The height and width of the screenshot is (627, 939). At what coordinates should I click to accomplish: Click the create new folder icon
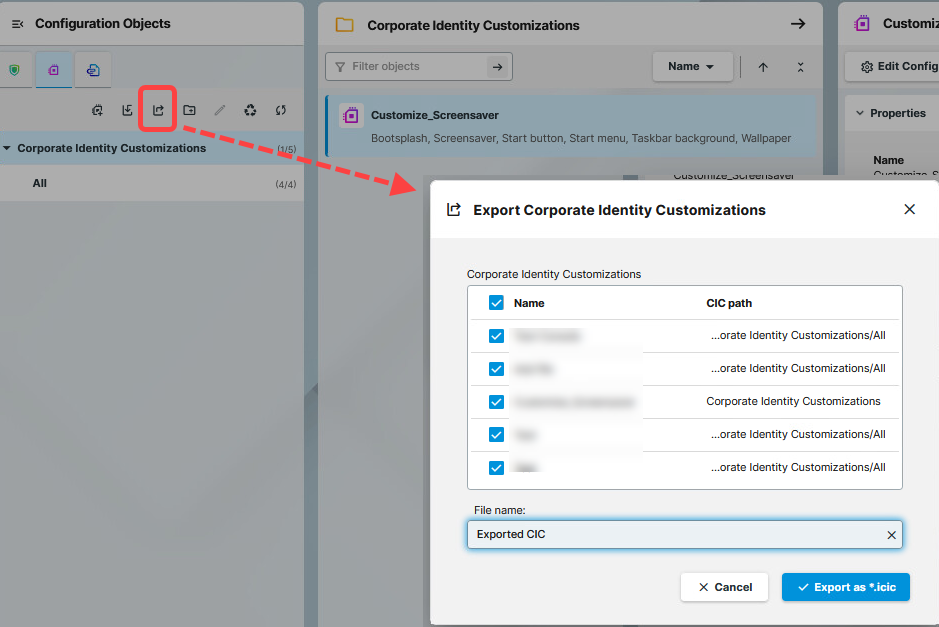[189, 110]
